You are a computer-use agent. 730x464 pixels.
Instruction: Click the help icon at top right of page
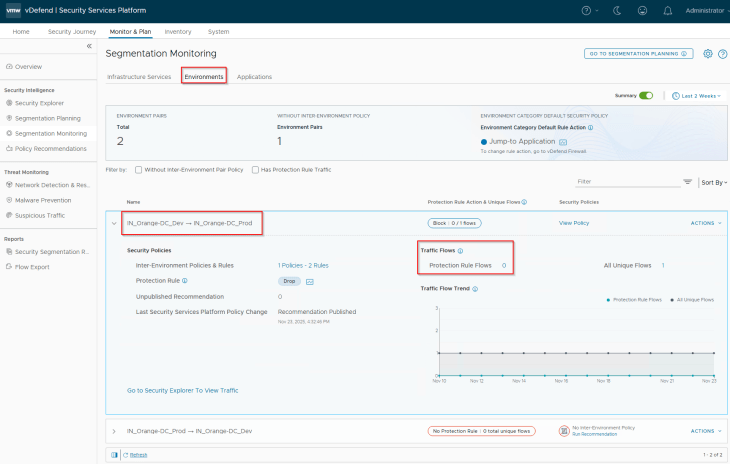723,53
